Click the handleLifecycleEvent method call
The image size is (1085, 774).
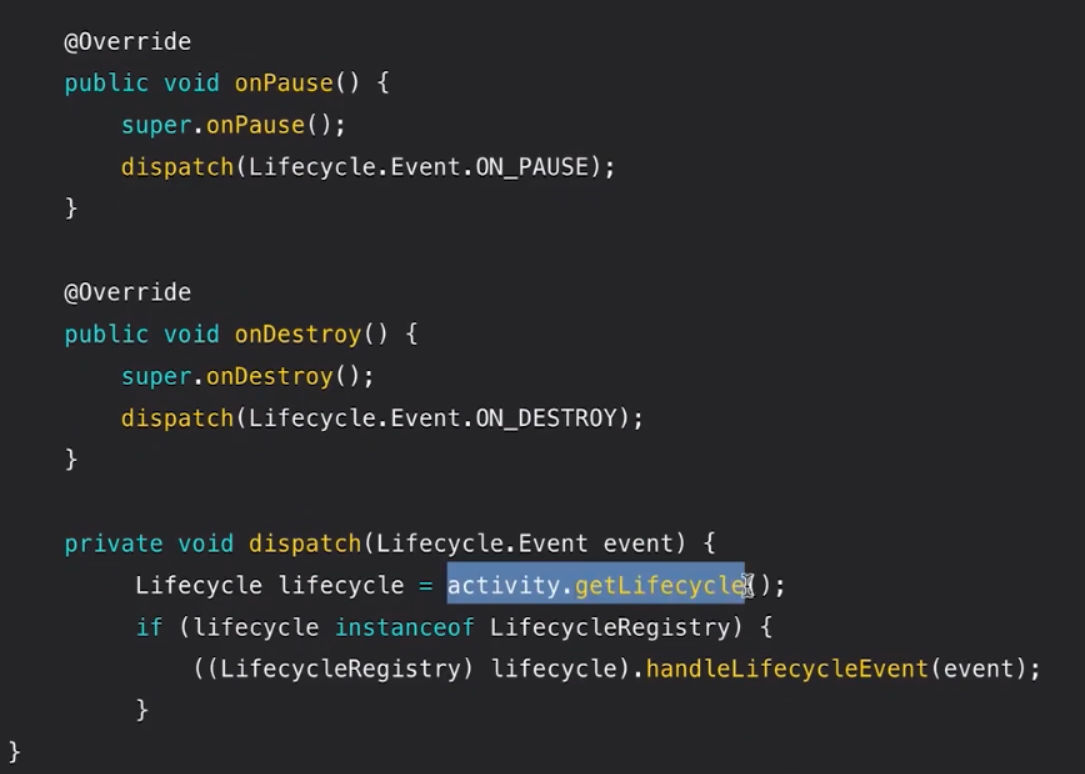pos(786,670)
